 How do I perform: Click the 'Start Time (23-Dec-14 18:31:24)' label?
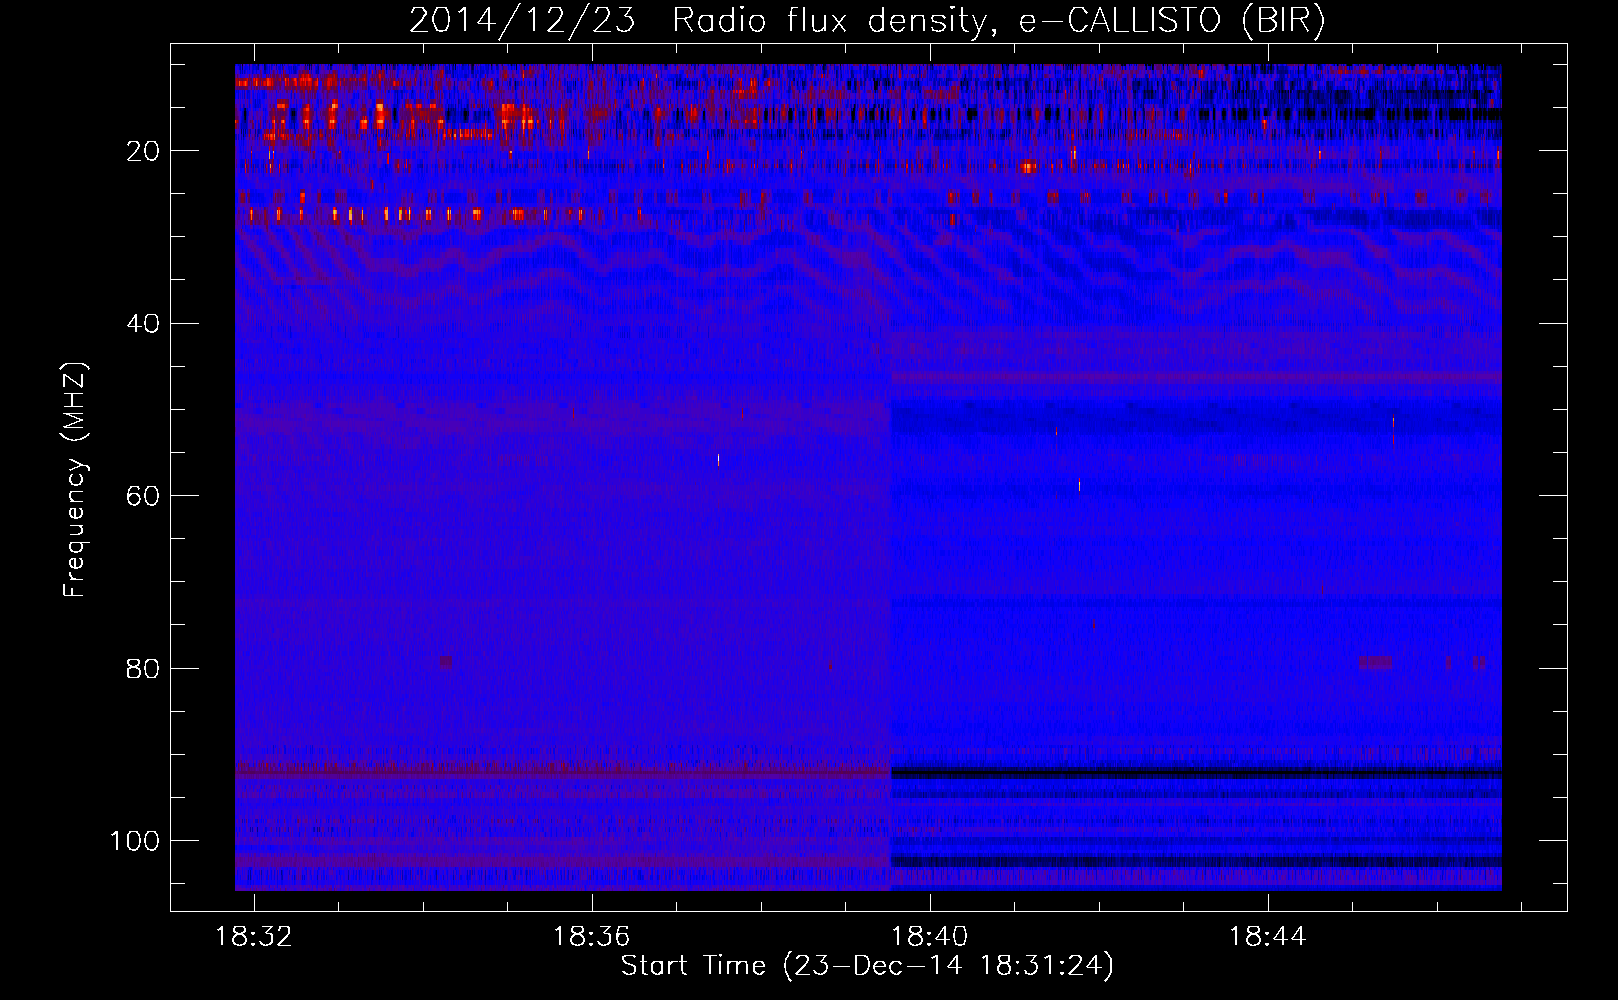867,966
